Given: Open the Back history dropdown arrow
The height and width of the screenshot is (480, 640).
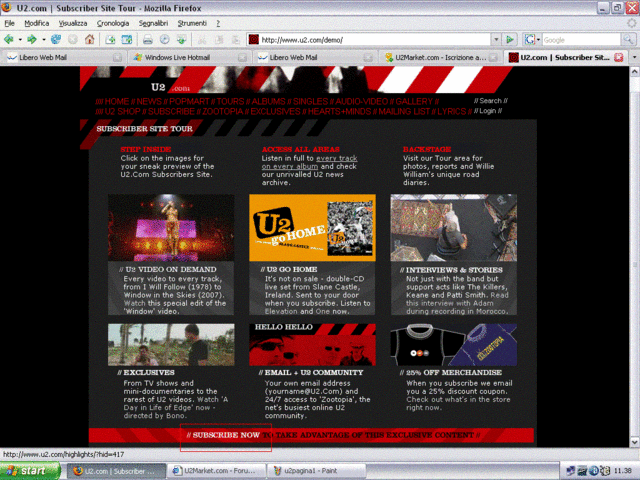Looking at the screenshot, I should [20, 40].
